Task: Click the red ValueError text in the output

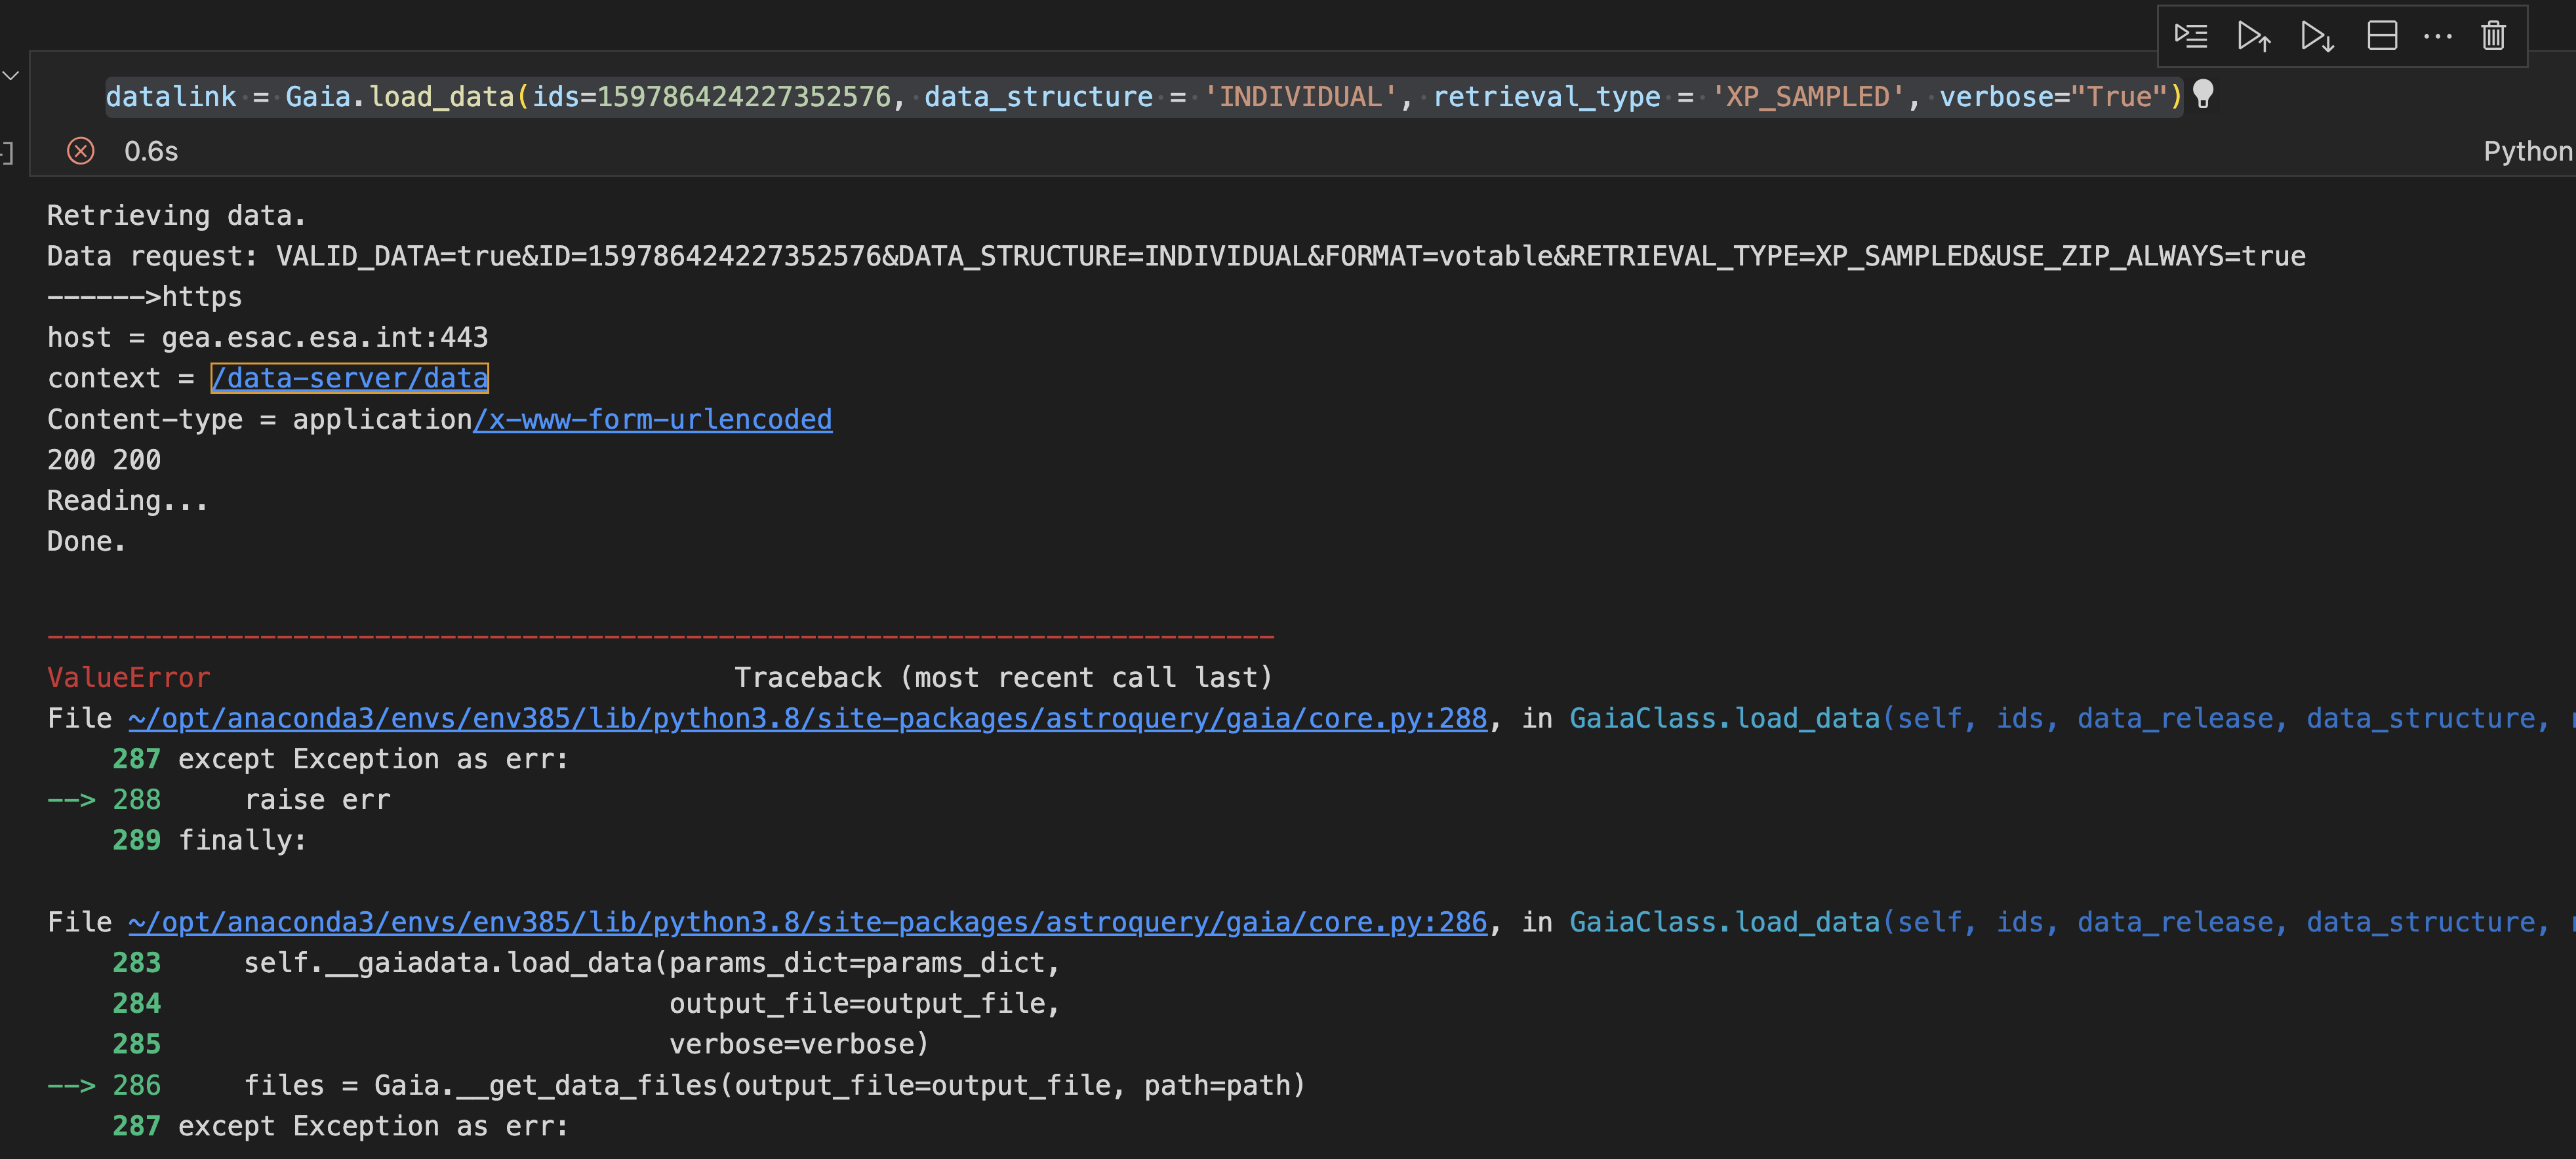Action: [x=129, y=678]
